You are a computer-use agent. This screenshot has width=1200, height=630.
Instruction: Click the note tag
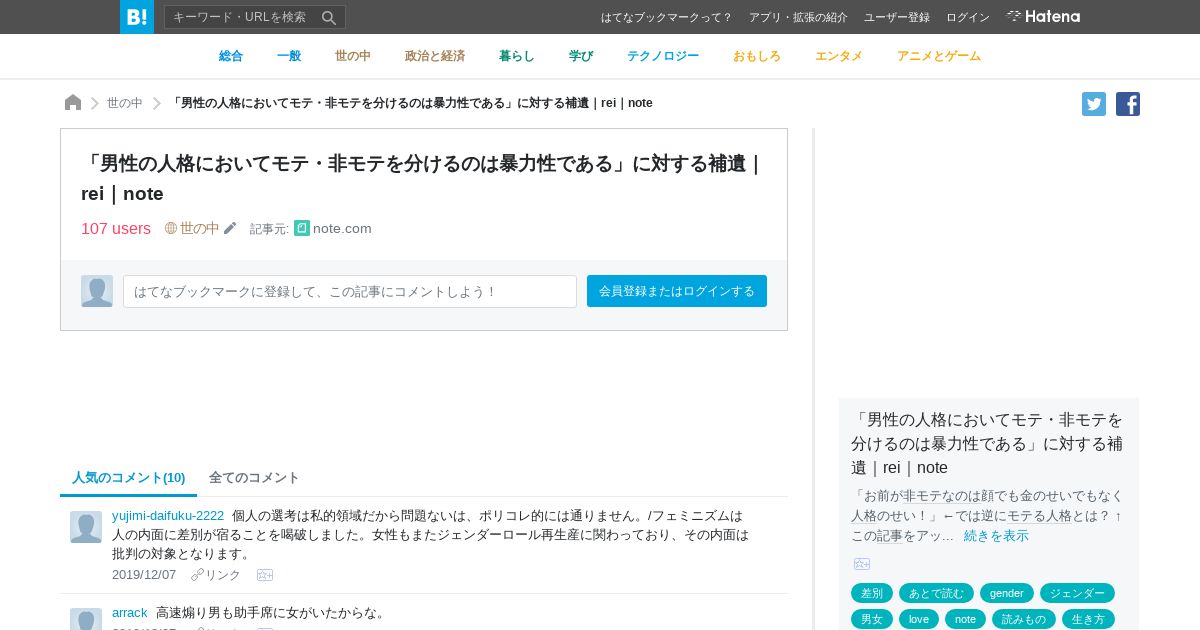click(x=965, y=619)
